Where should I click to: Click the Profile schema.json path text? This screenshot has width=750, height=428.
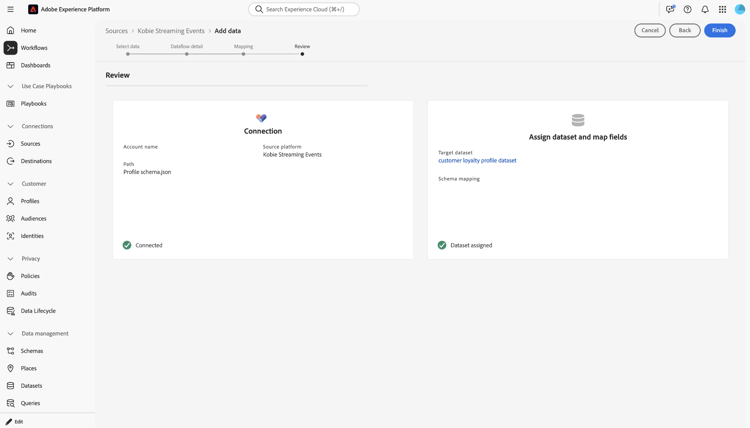[x=147, y=172]
